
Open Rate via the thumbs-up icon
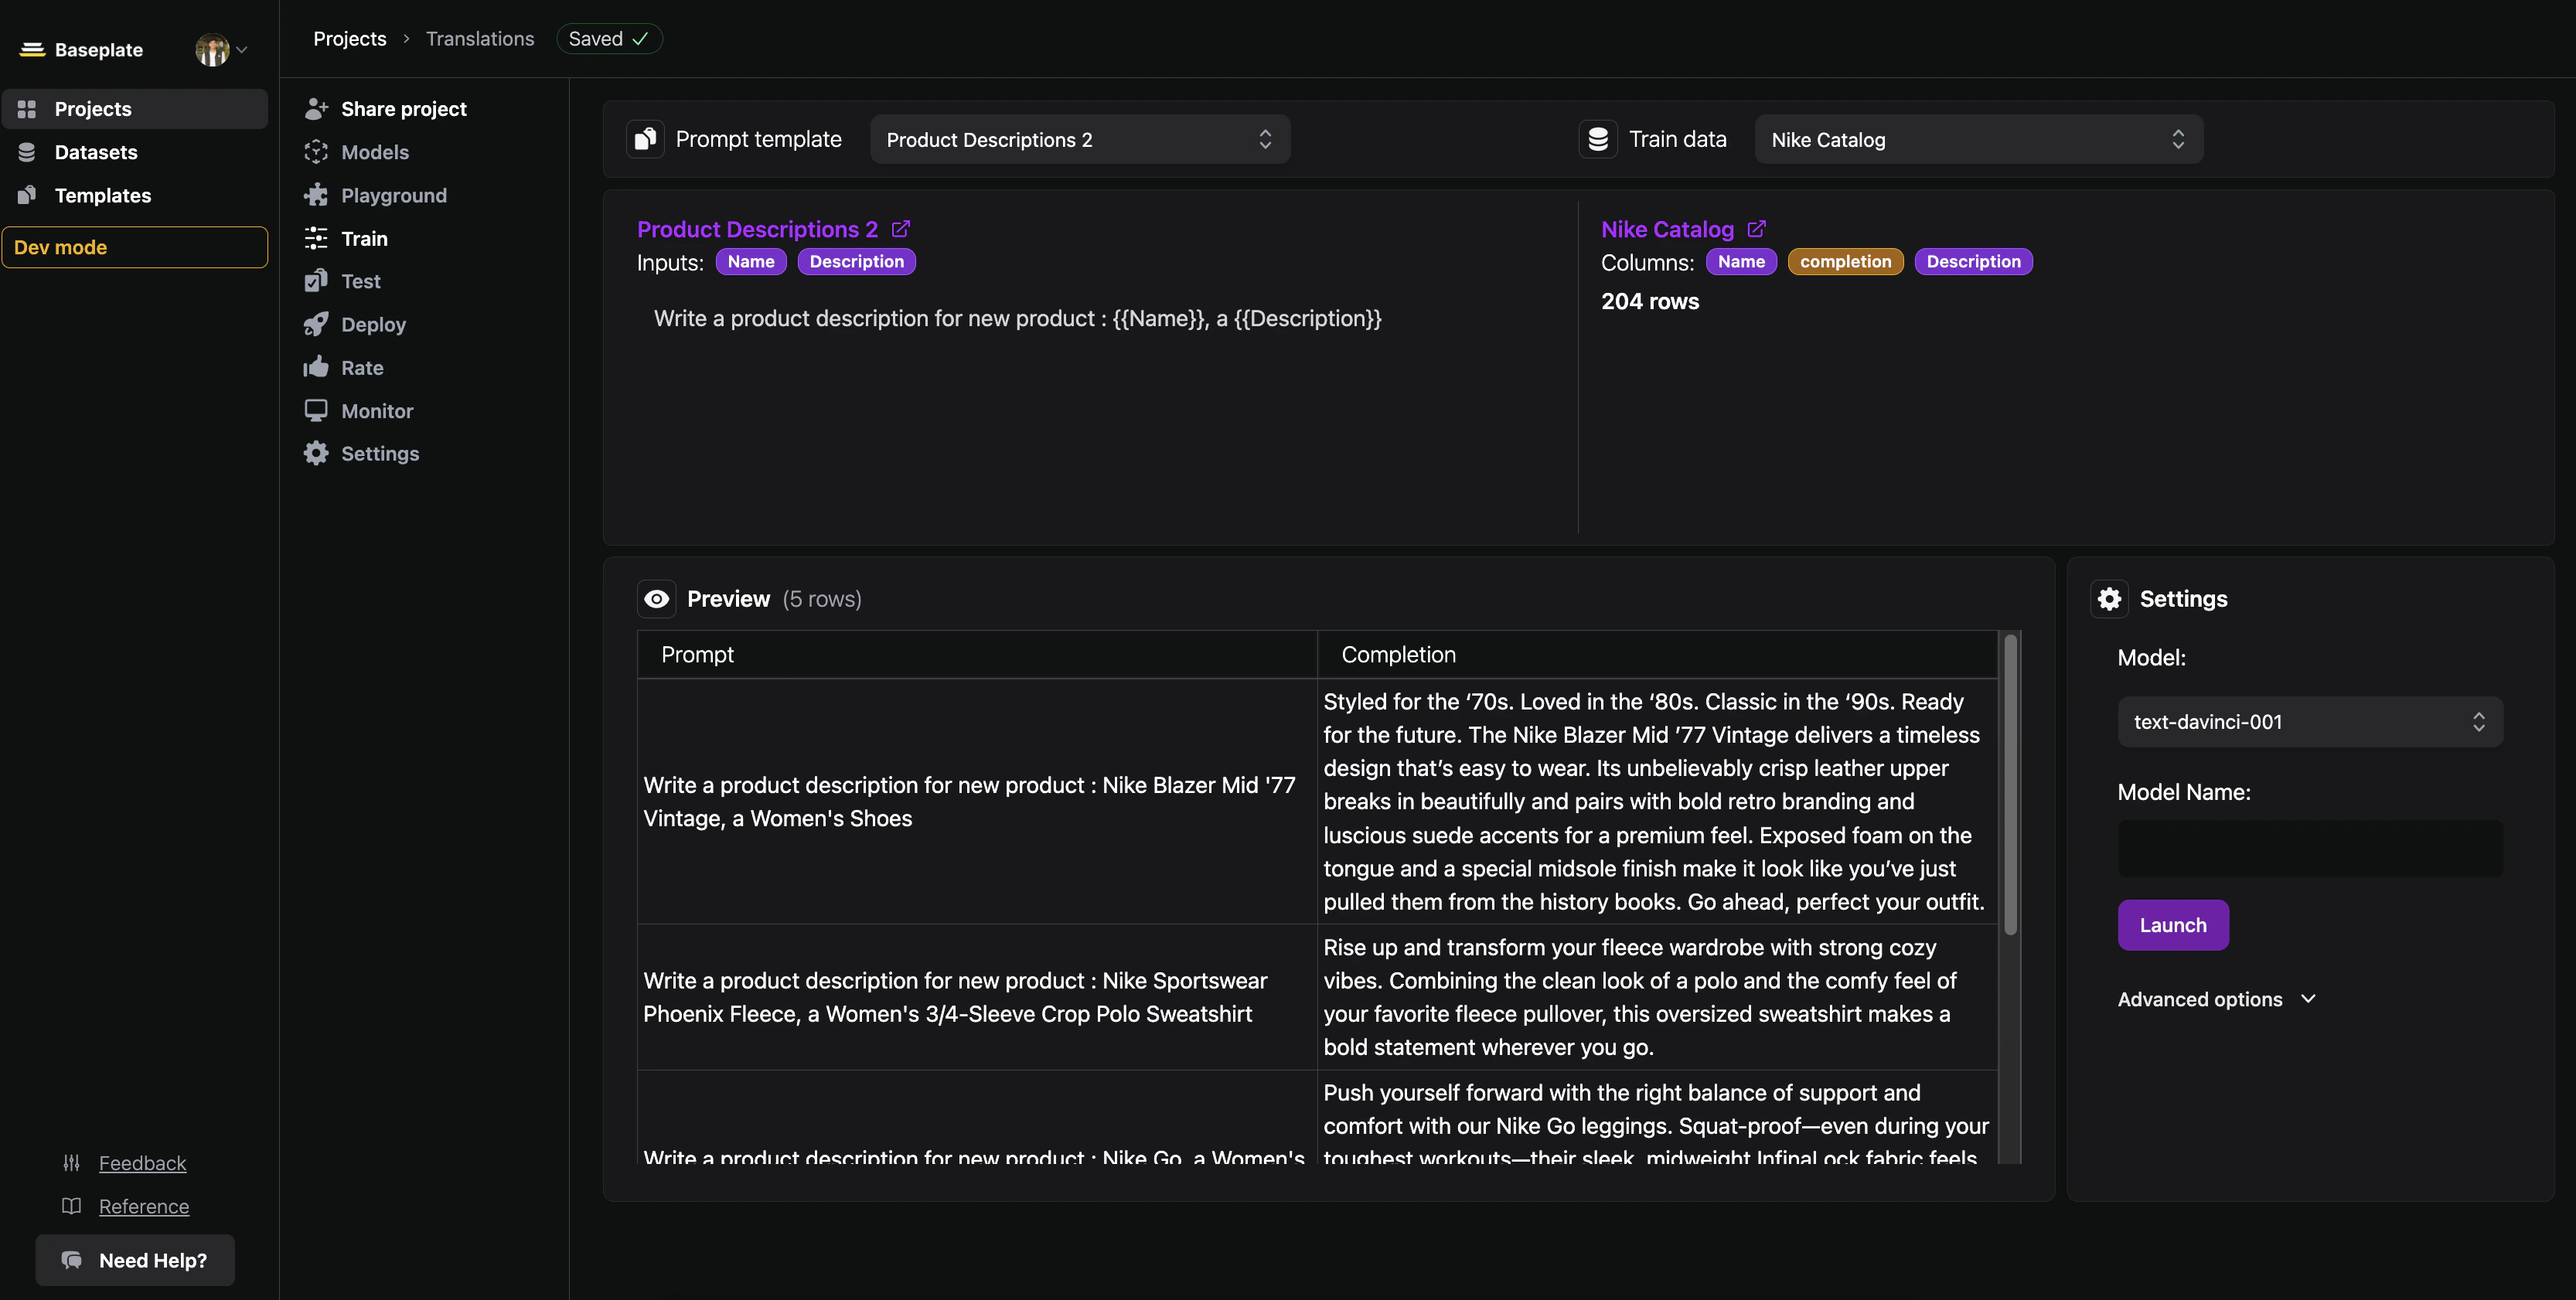pyautogui.click(x=316, y=367)
